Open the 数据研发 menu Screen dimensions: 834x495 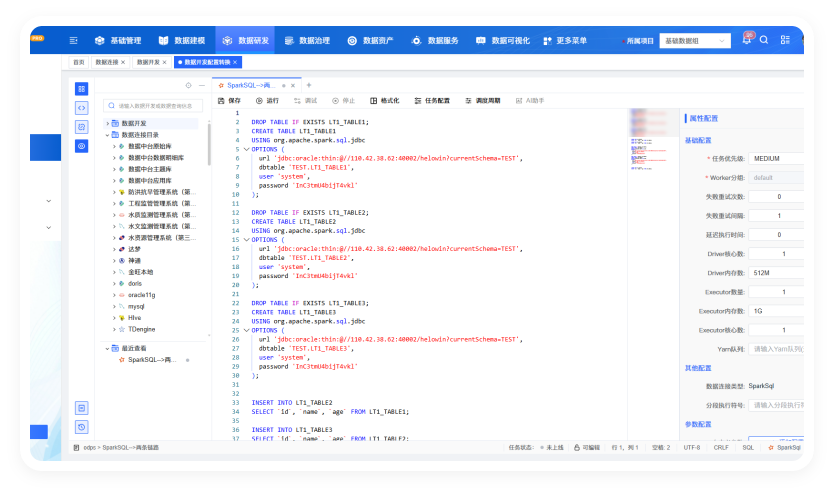click(x=245, y=40)
